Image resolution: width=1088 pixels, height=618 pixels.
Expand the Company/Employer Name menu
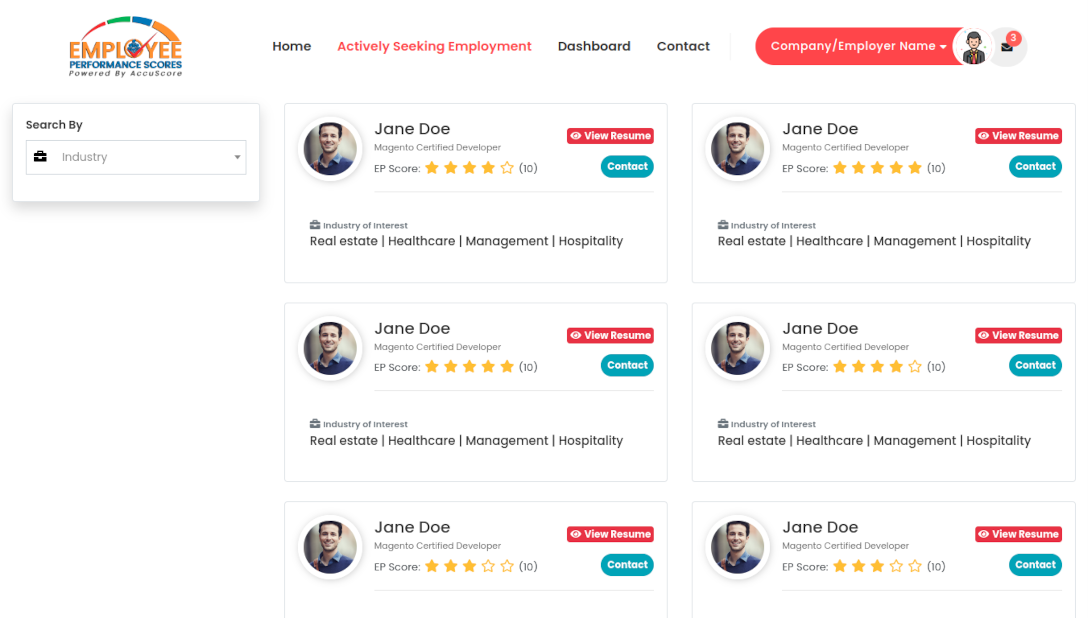(858, 46)
